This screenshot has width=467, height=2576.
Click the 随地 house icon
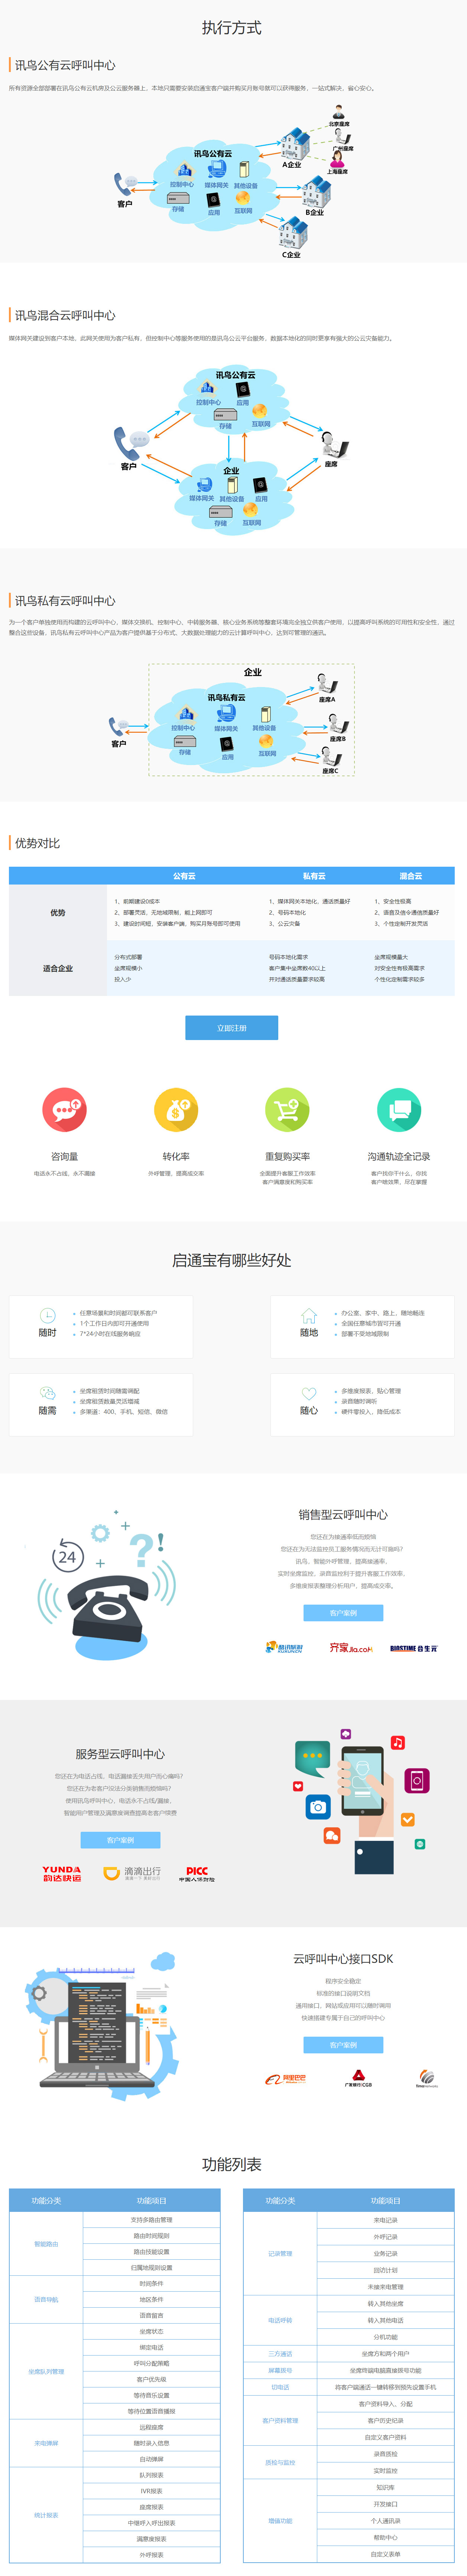click(x=309, y=1315)
